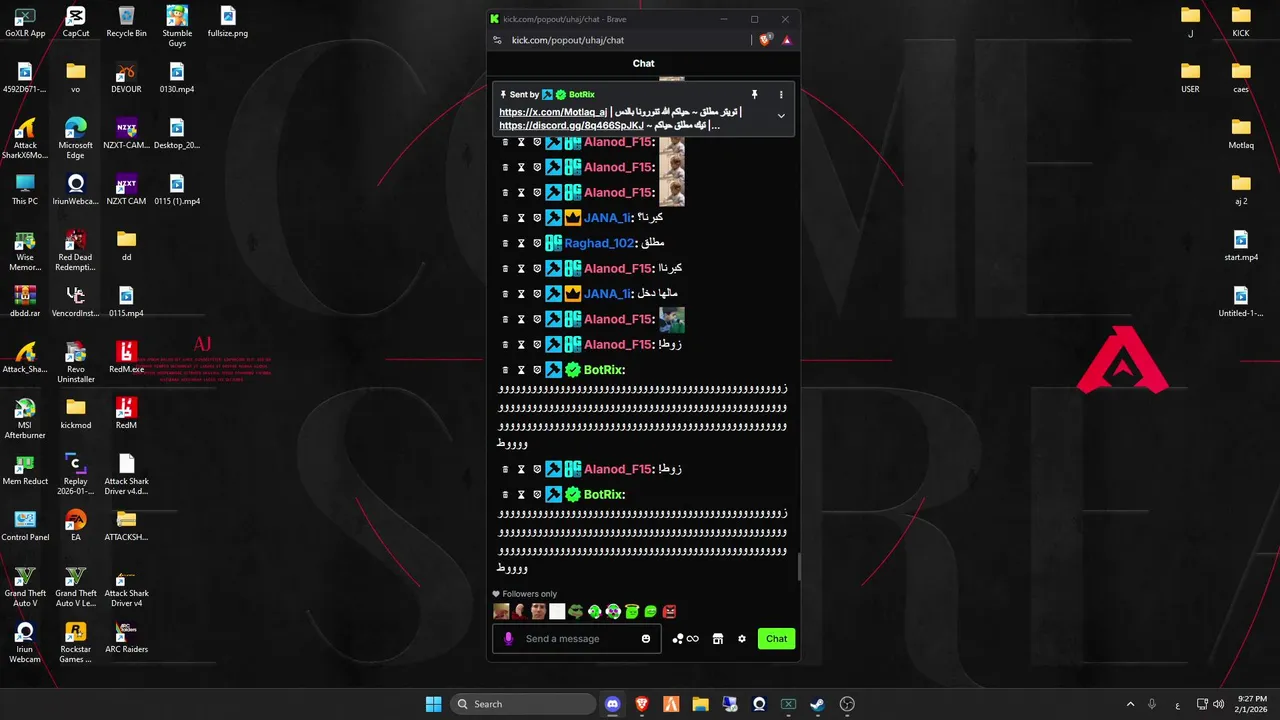
Task: Click the BotRix name in the pinned message
Action: click(x=582, y=95)
